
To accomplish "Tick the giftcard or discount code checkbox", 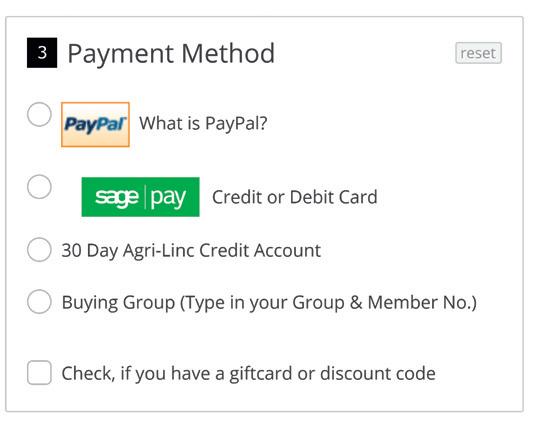I will point(39,373).
